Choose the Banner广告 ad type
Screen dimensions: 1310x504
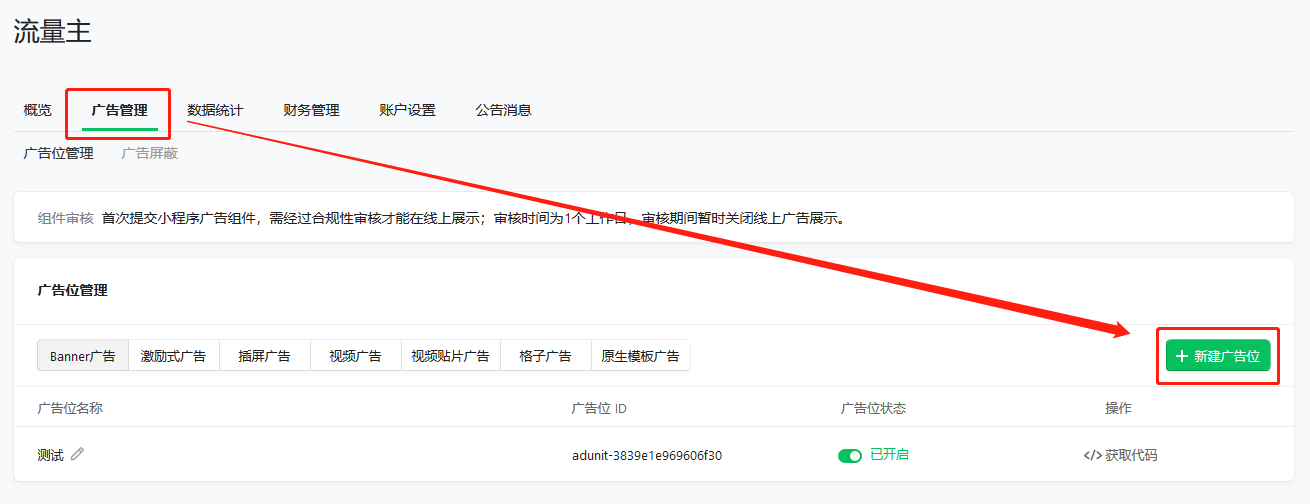pos(83,356)
